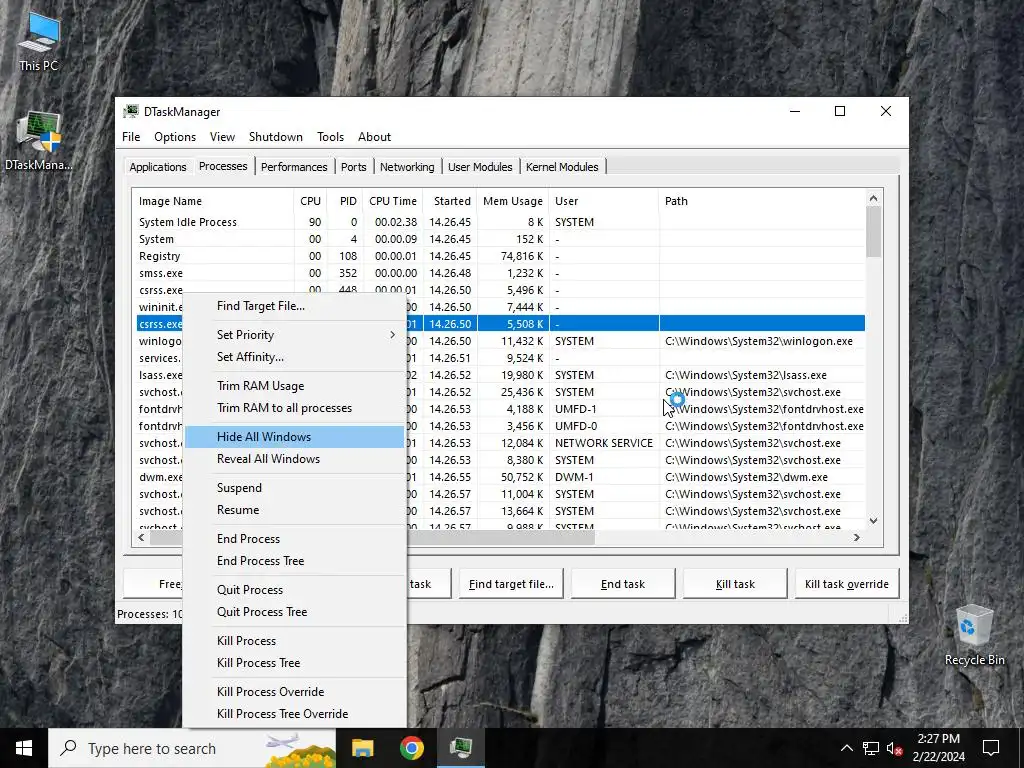
Task: Choose Reveal All Windows
Action: click(295, 458)
